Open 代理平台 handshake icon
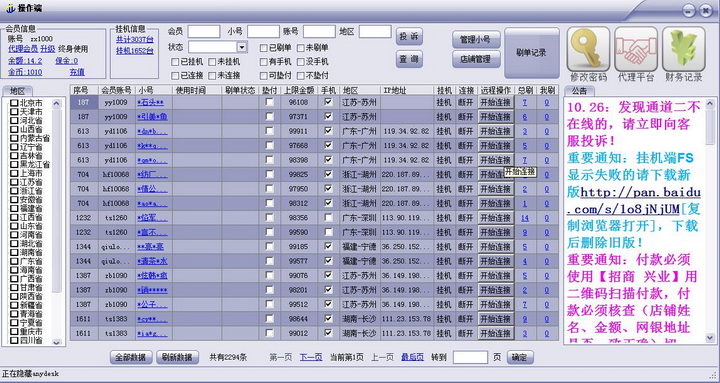This screenshot has width=720, height=383. click(636, 49)
